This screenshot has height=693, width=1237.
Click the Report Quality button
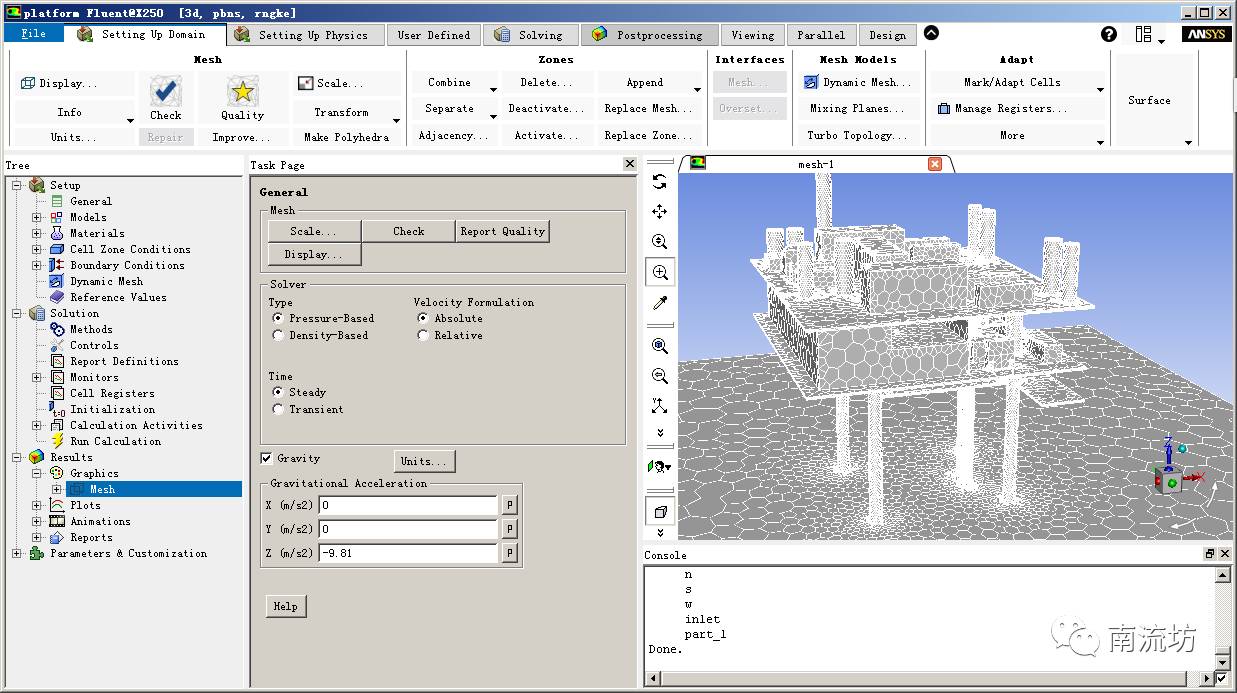[502, 231]
